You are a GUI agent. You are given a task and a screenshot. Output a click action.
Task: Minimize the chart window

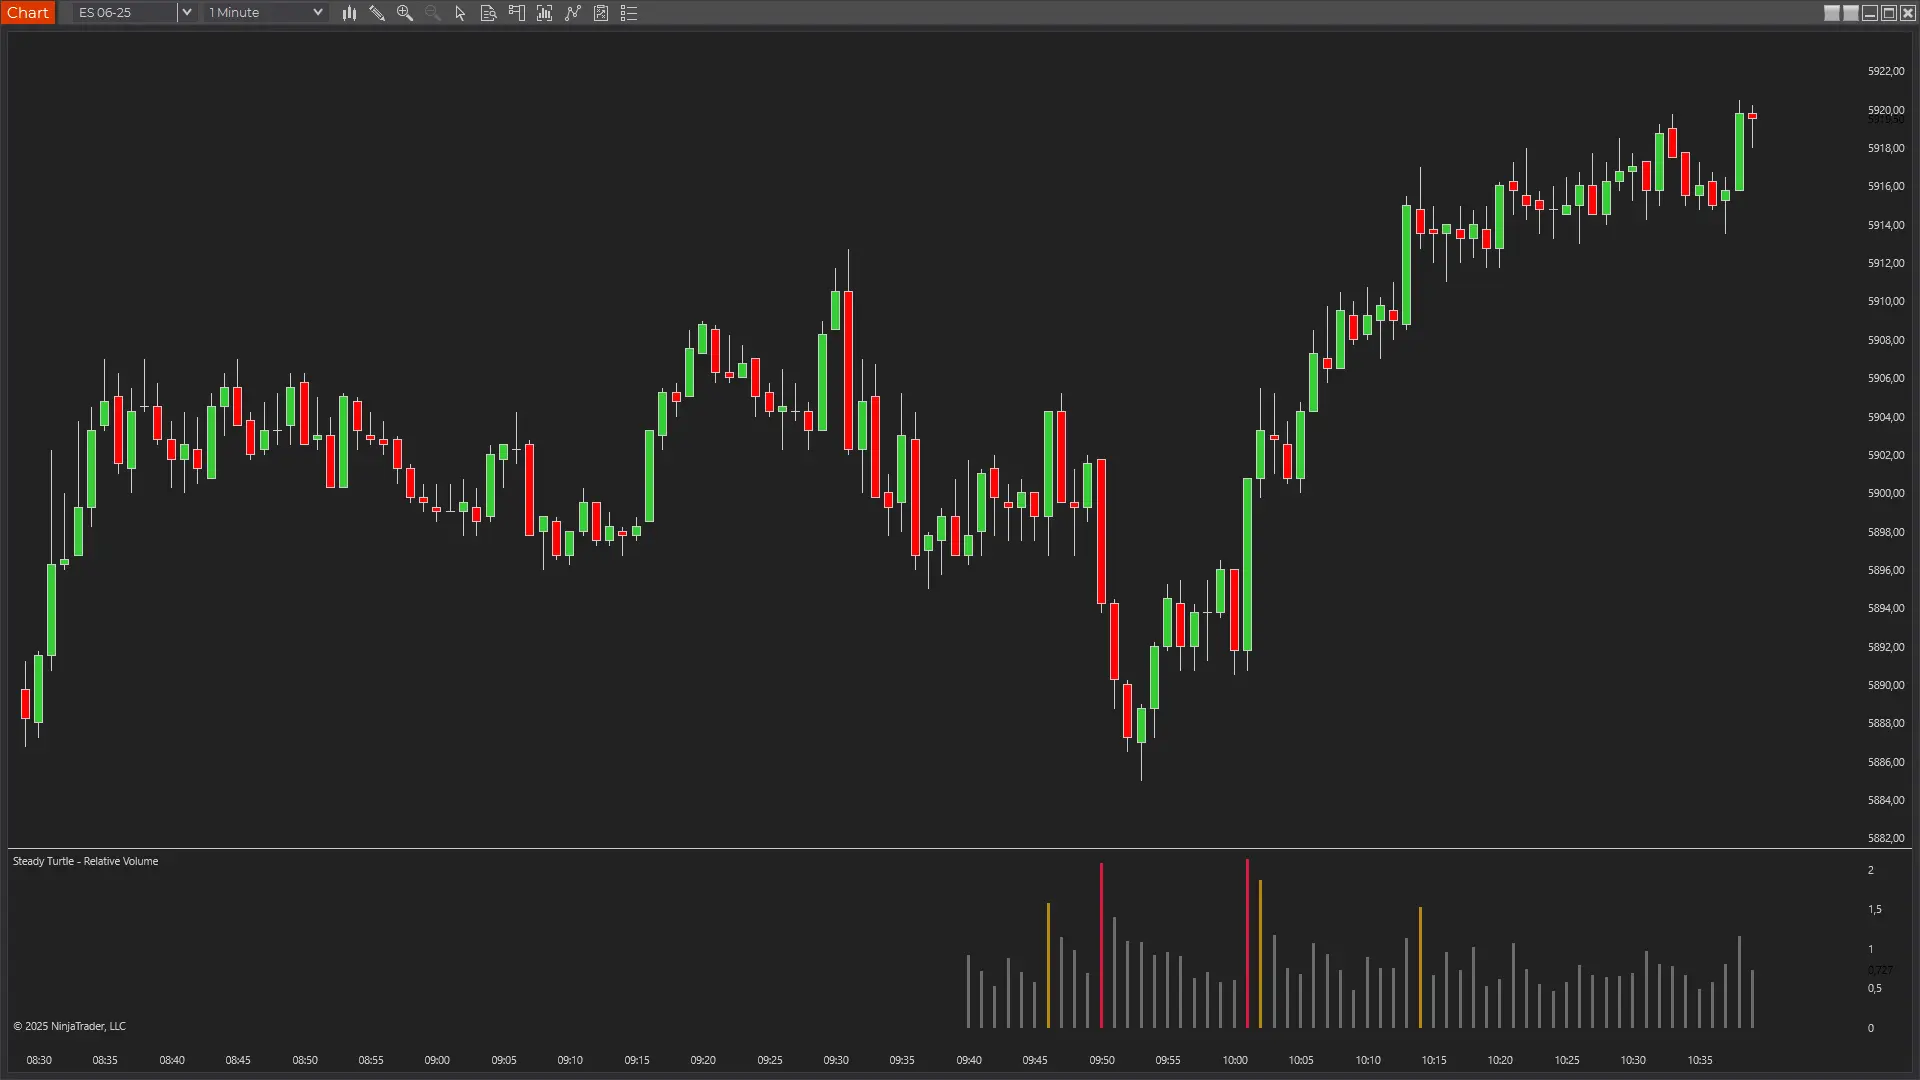1870,13
